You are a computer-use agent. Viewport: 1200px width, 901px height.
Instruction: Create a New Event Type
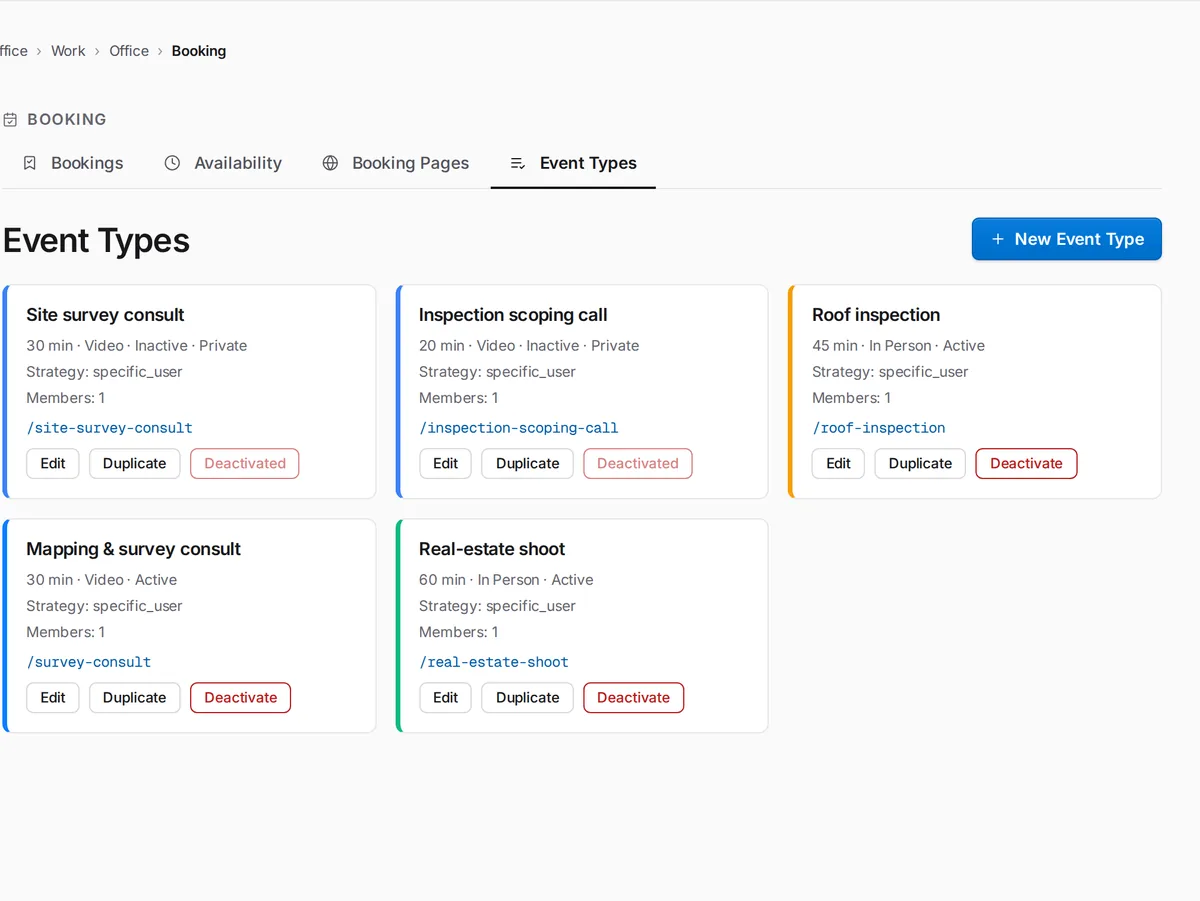1066,239
